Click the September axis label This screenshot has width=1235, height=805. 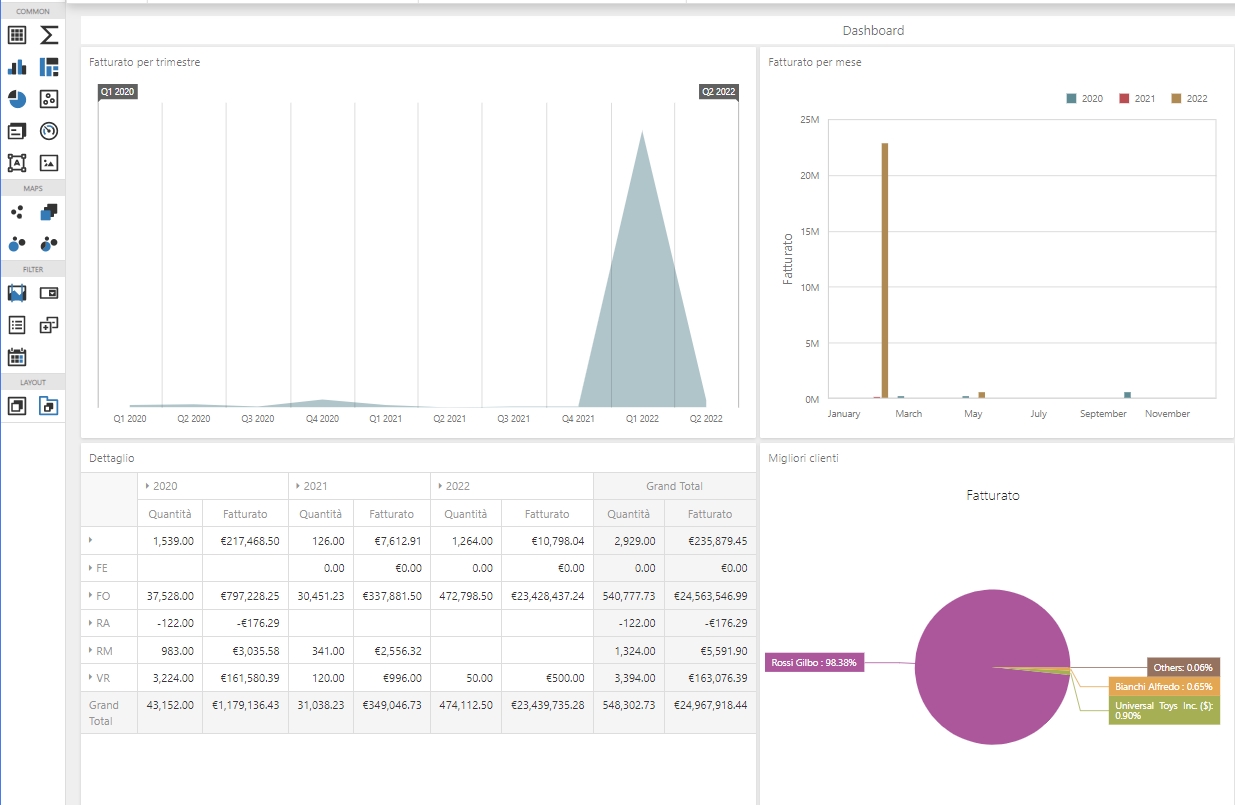coord(1103,414)
